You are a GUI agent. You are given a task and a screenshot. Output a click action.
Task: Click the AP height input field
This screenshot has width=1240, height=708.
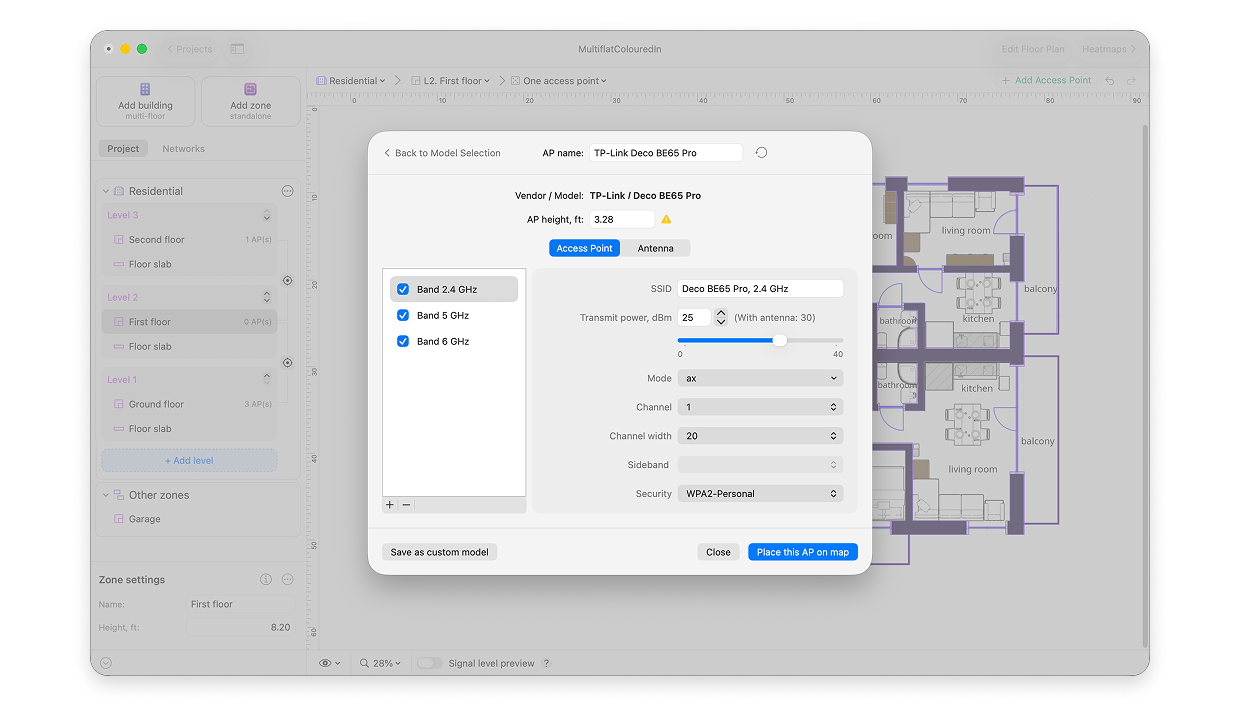coord(622,219)
